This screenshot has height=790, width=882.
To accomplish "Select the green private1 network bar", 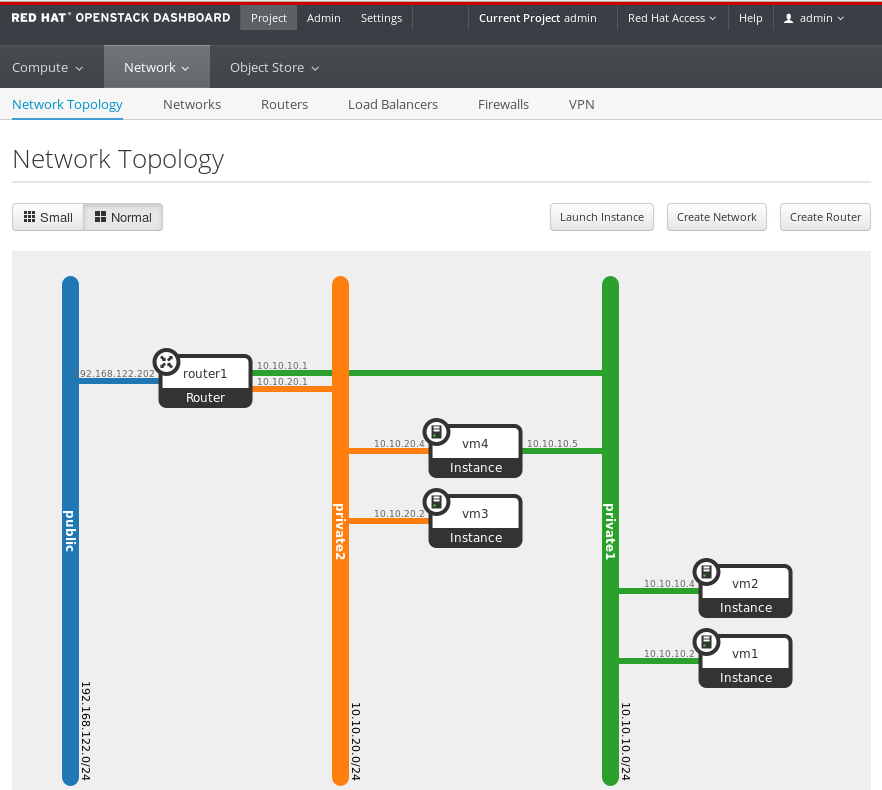I will (610, 531).
